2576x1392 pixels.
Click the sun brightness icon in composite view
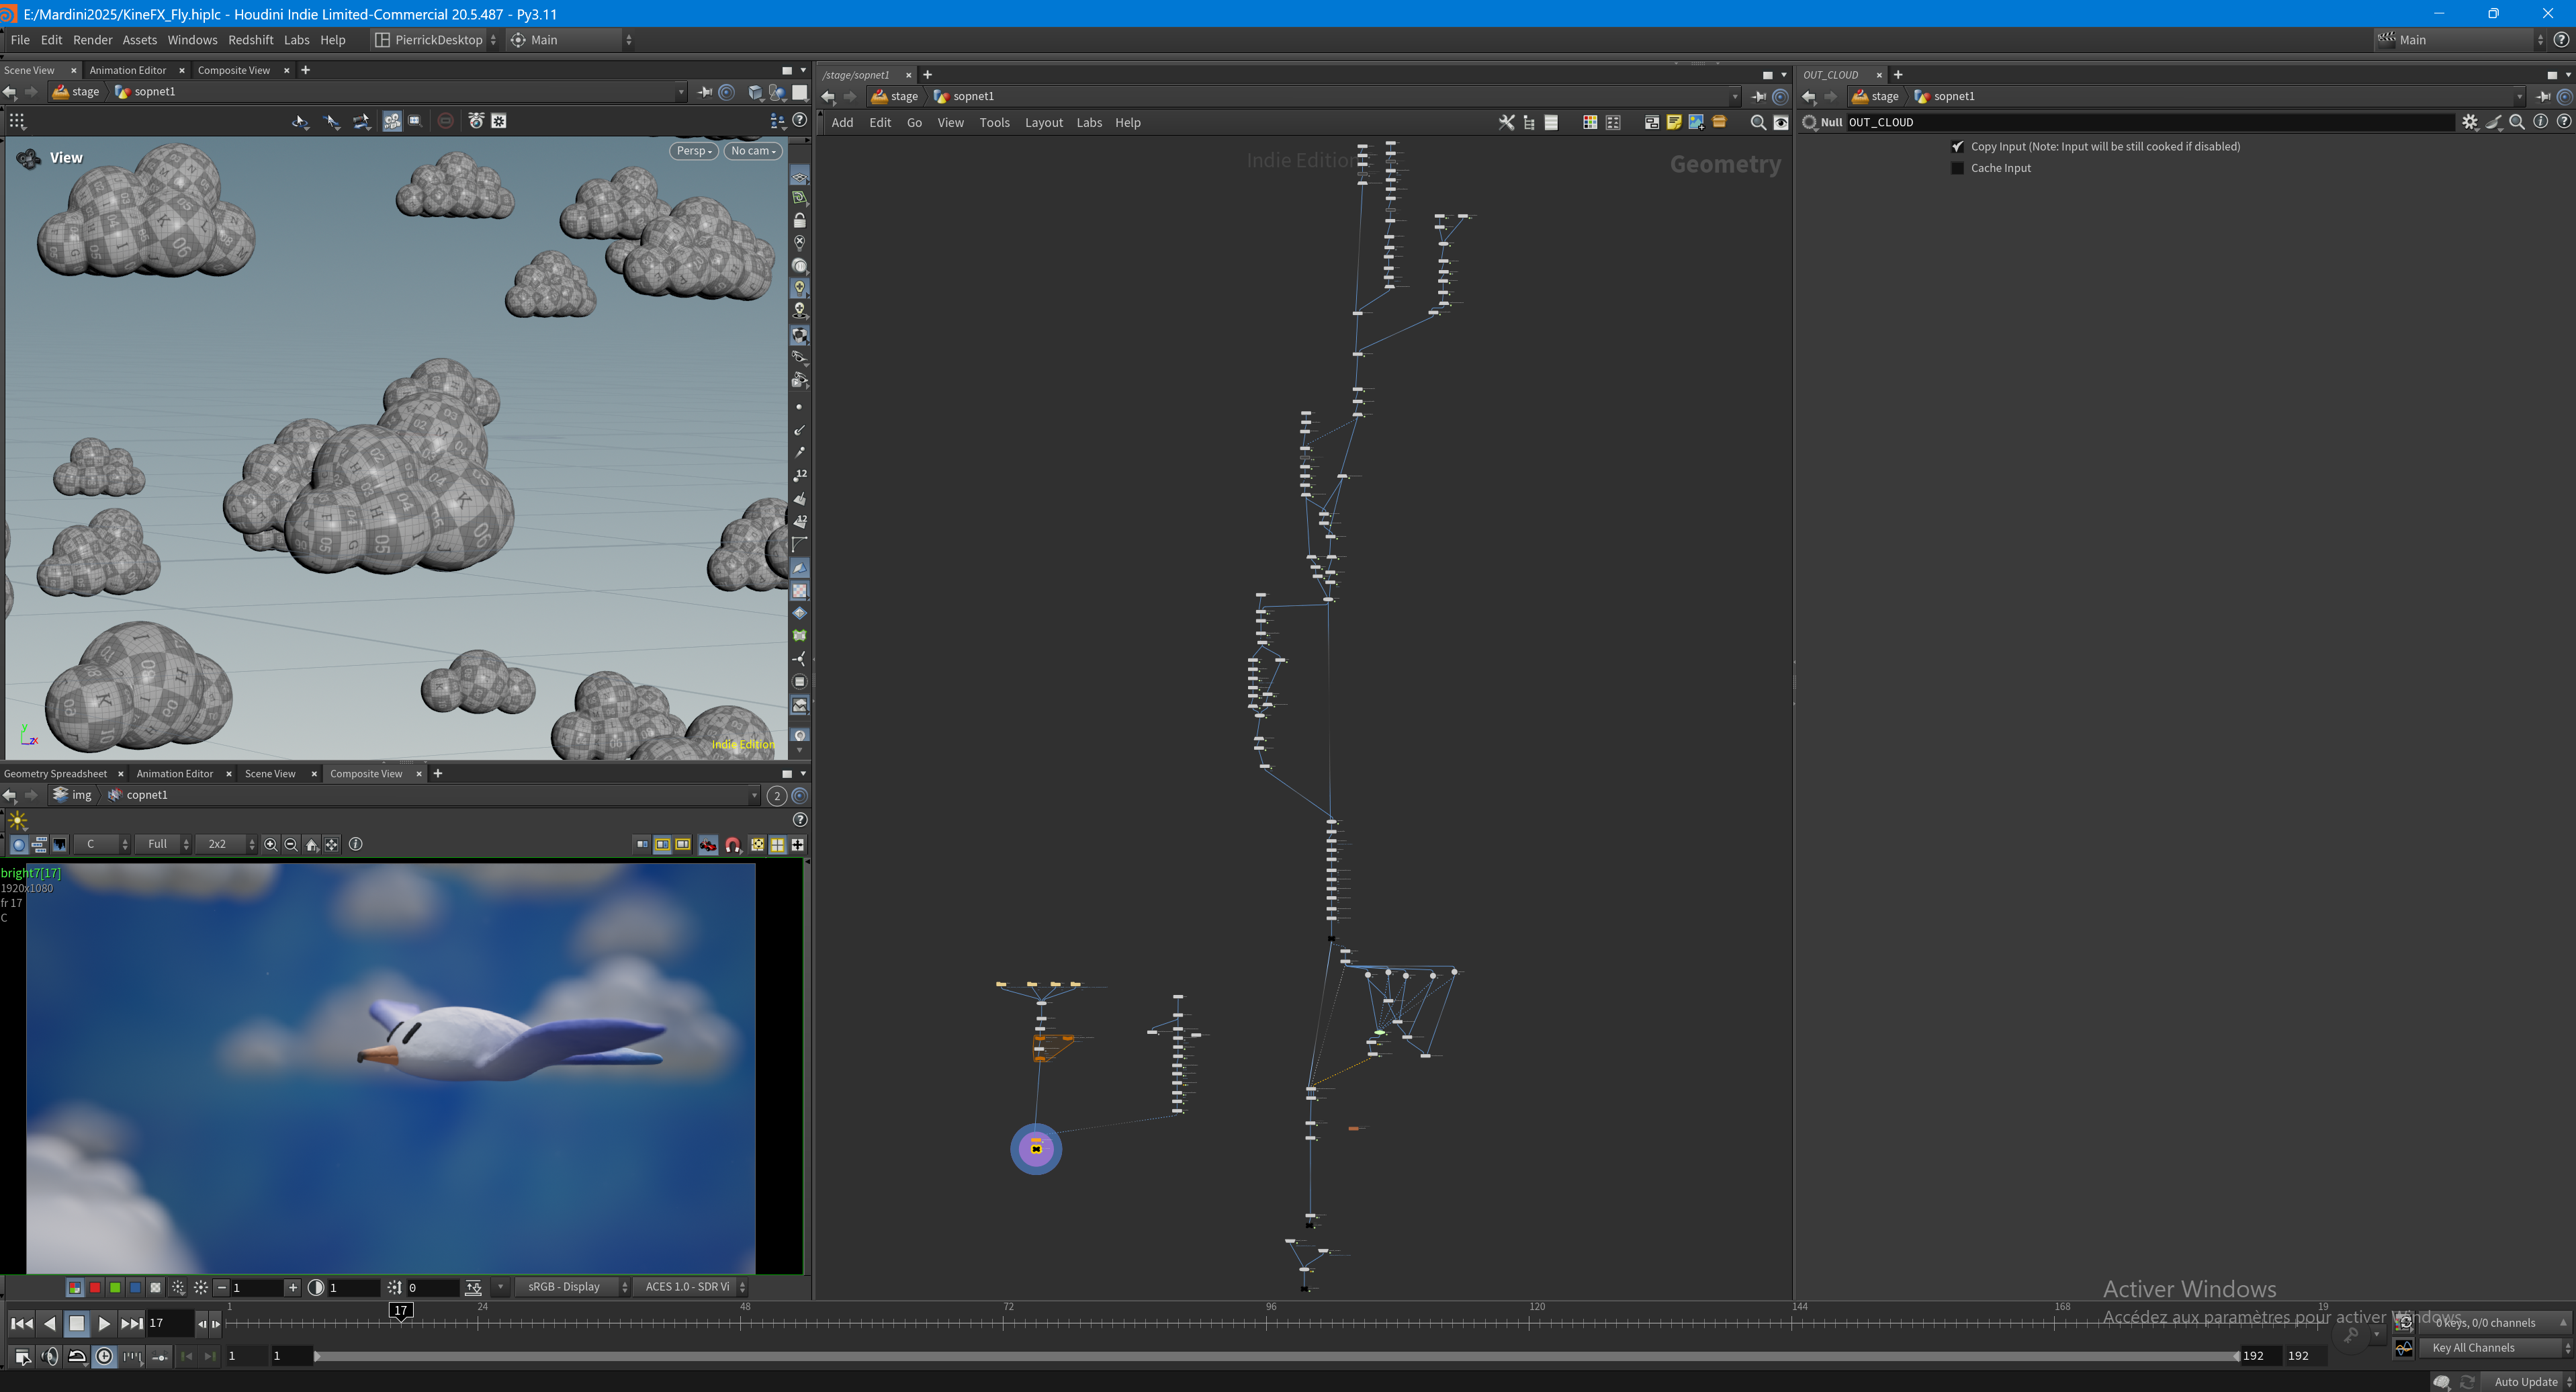click(x=18, y=820)
